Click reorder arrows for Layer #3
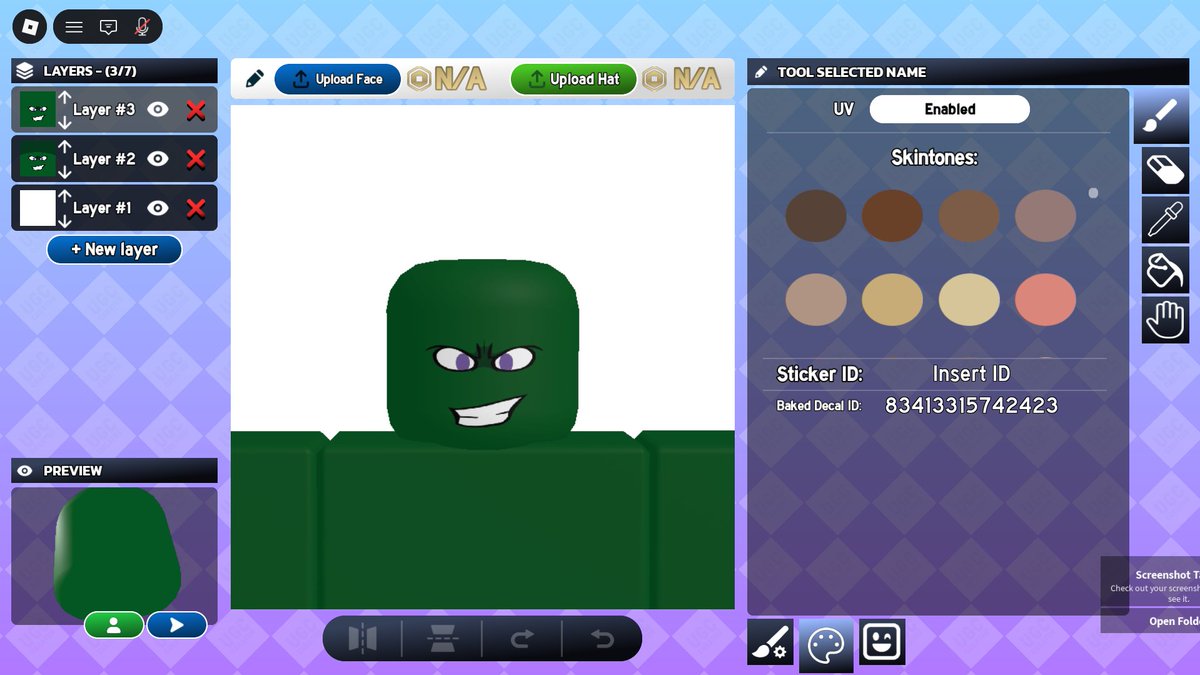Viewport: 1200px width, 675px height. point(64,110)
